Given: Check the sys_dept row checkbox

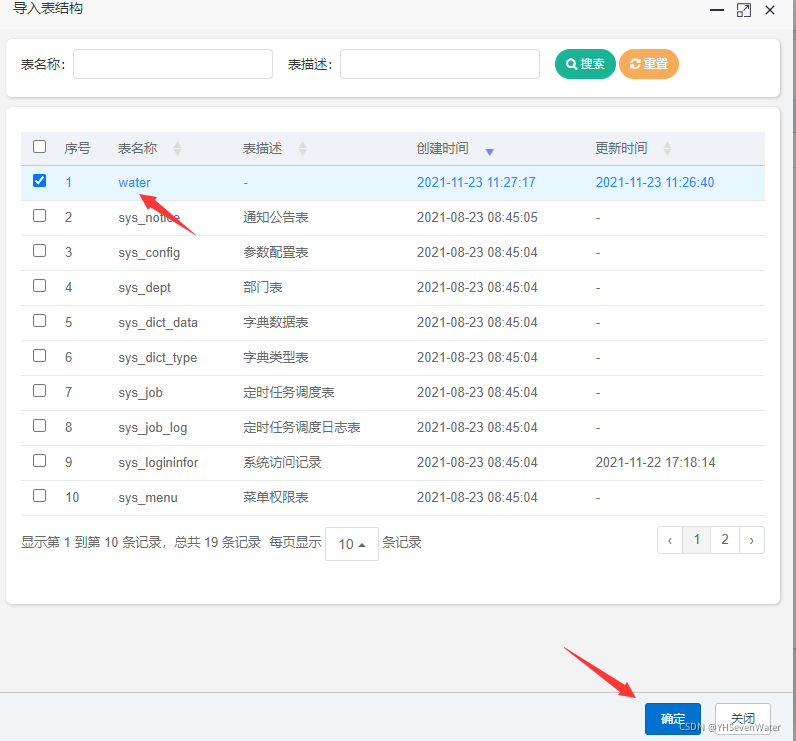Looking at the screenshot, I should click(x=40, y=286).
